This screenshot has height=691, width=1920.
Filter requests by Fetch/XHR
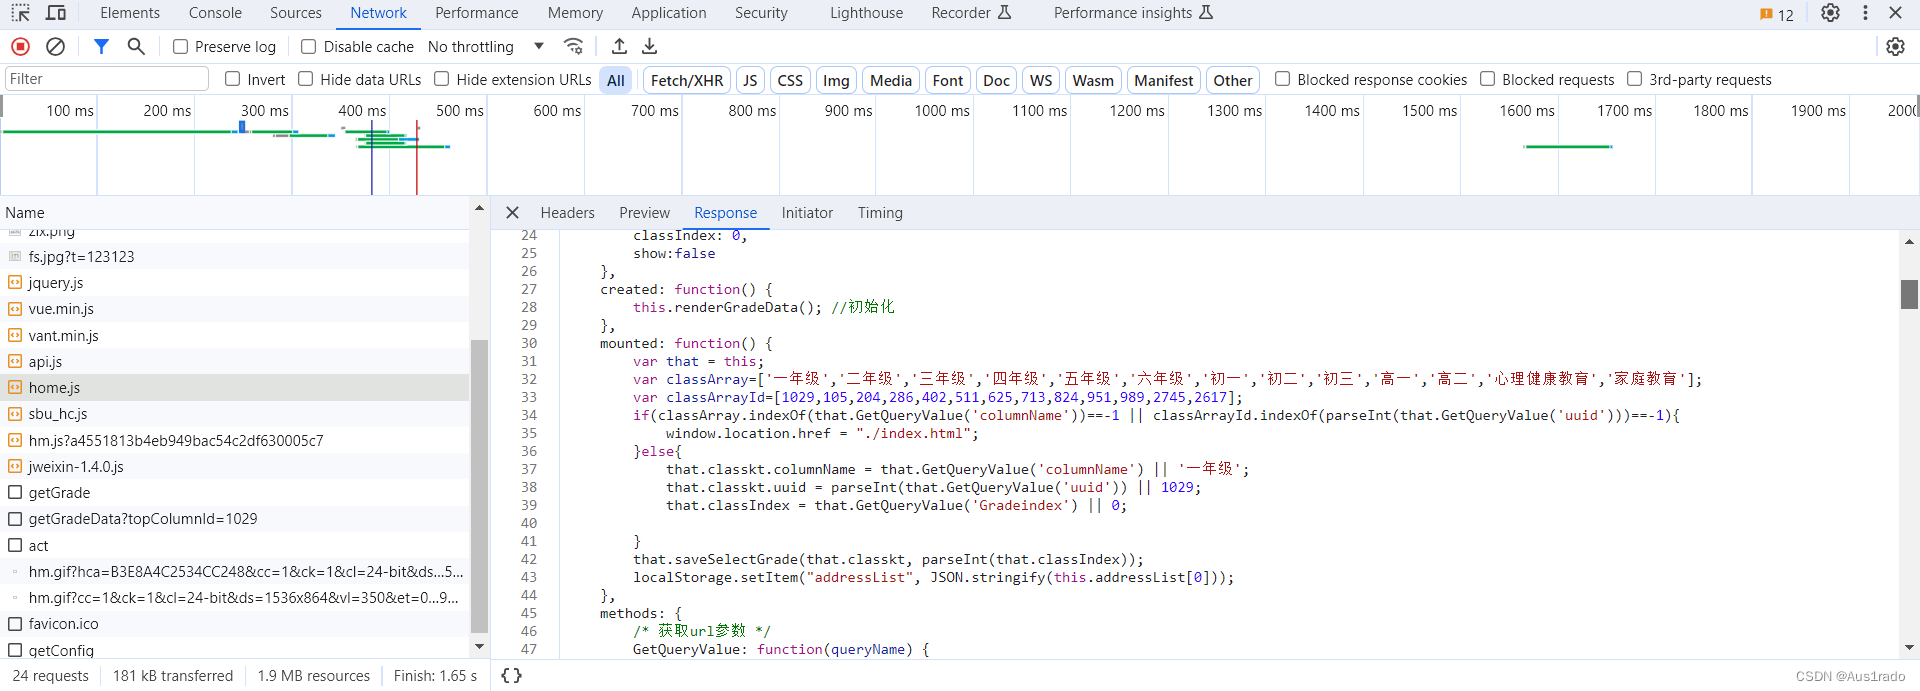coord(687,80)
